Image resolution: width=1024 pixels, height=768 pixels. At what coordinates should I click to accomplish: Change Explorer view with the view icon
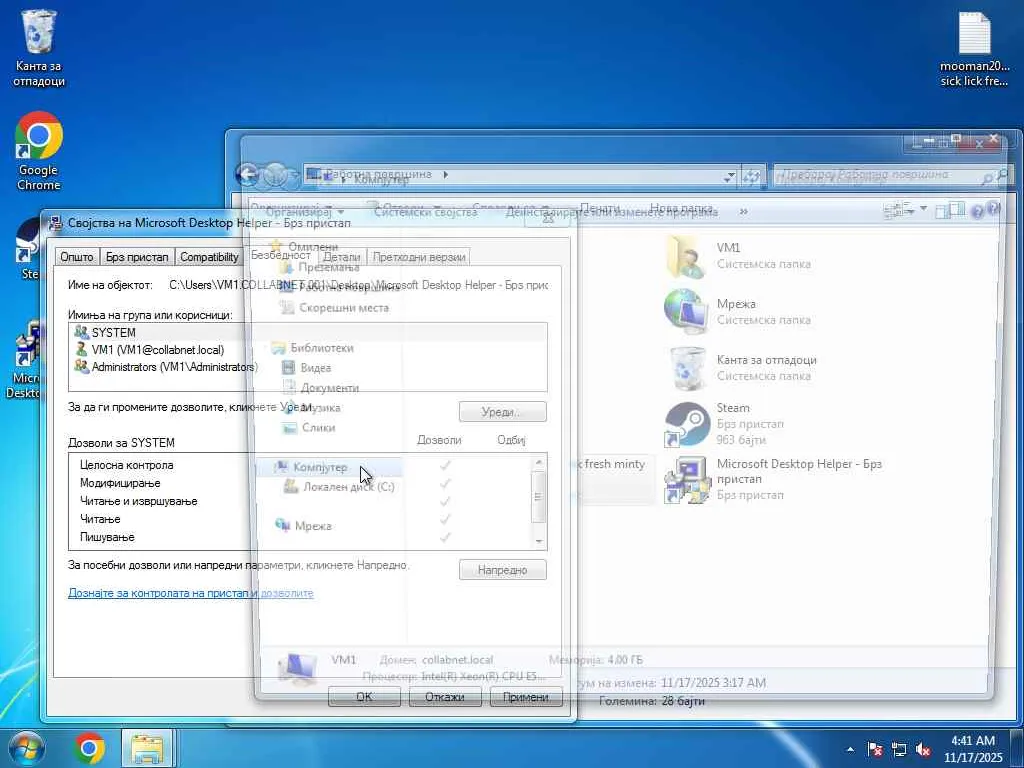click(894, 210)
